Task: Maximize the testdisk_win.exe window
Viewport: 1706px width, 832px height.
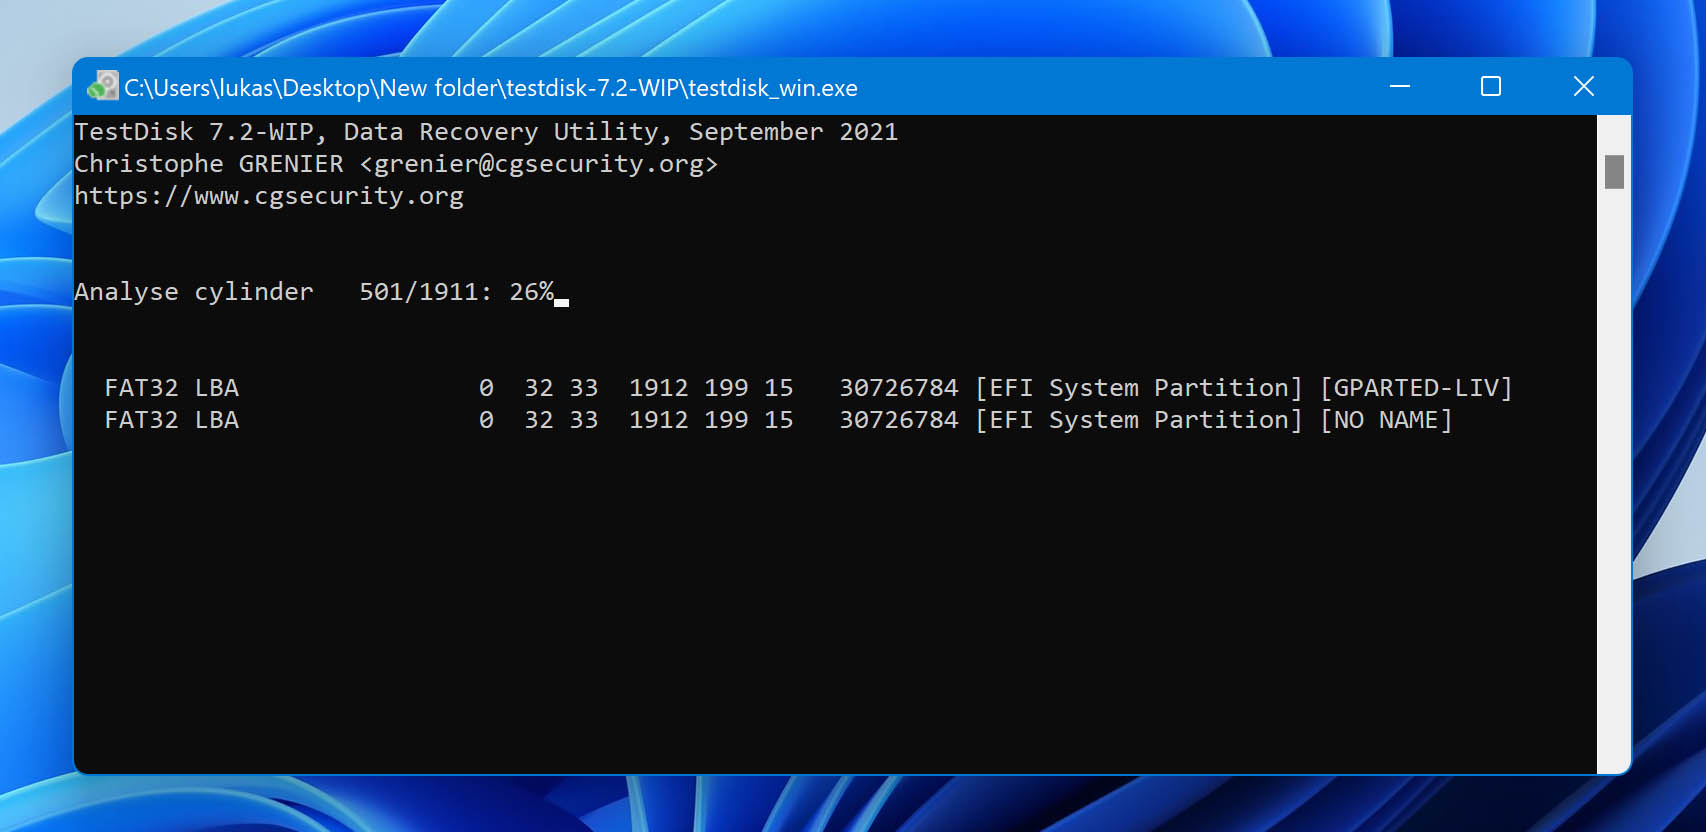Action: pos(1491,86)
